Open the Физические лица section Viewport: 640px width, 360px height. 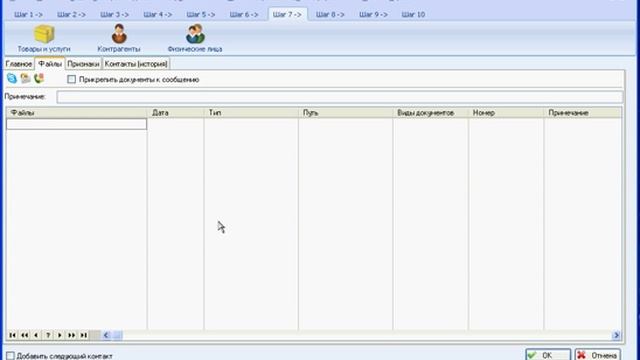click(195, 38)
